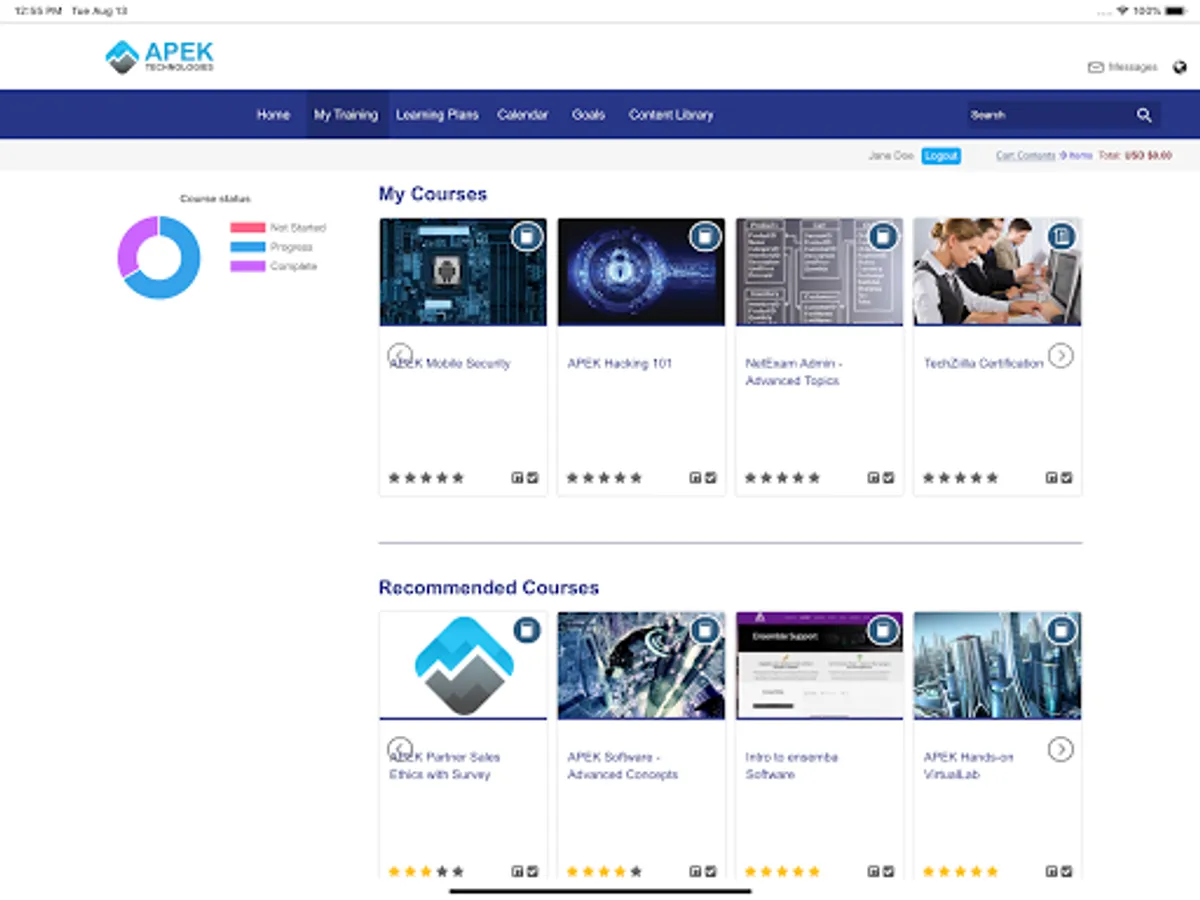
Task: Click square info icon under APEK Hacking 101
Action: (x=695, y=478)
